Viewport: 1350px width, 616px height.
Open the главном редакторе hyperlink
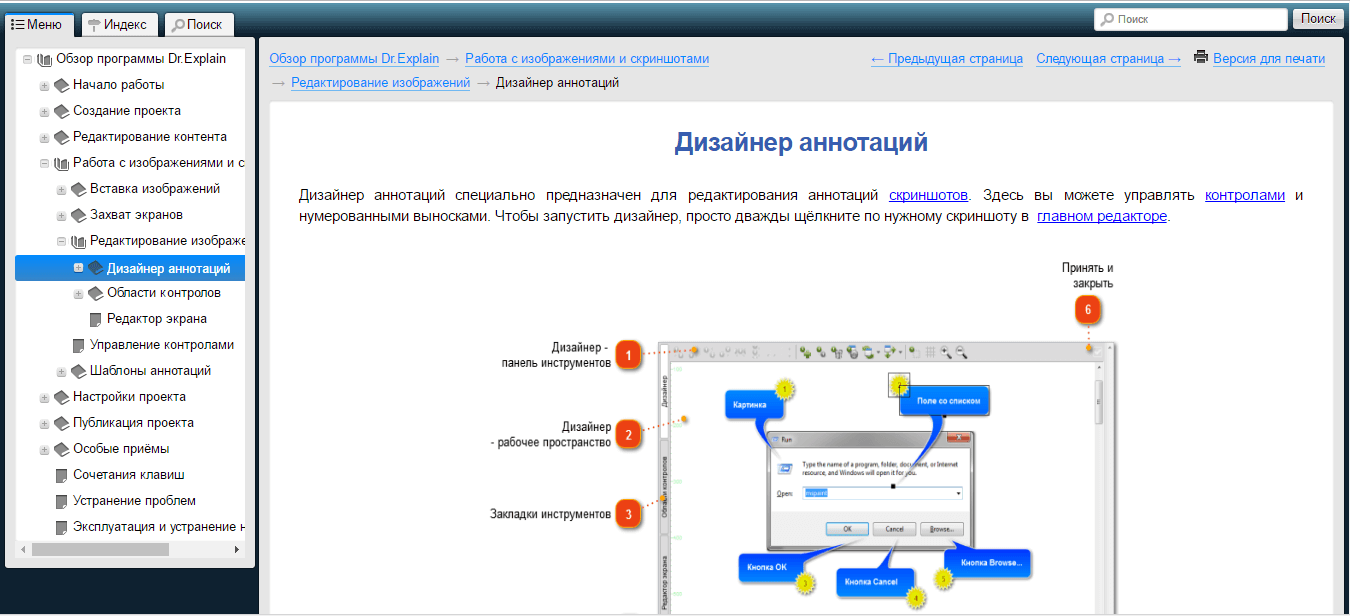[x=1102, y=216]
